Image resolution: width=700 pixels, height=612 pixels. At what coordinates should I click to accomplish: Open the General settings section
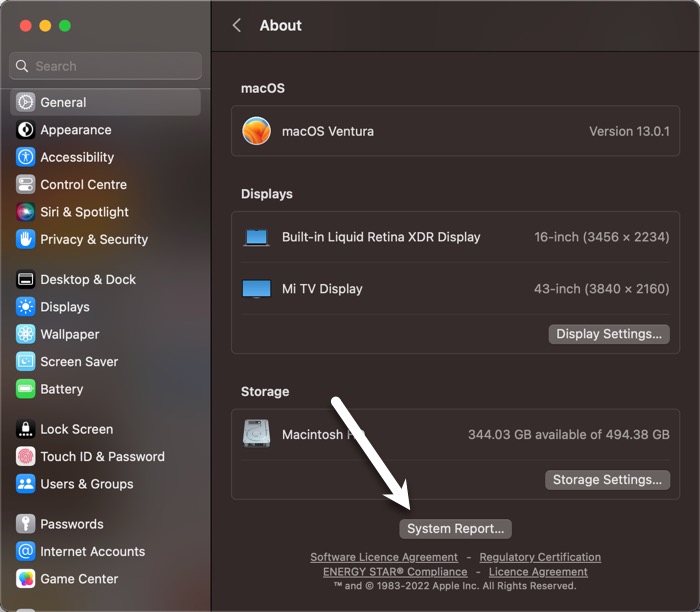point(105,102)
